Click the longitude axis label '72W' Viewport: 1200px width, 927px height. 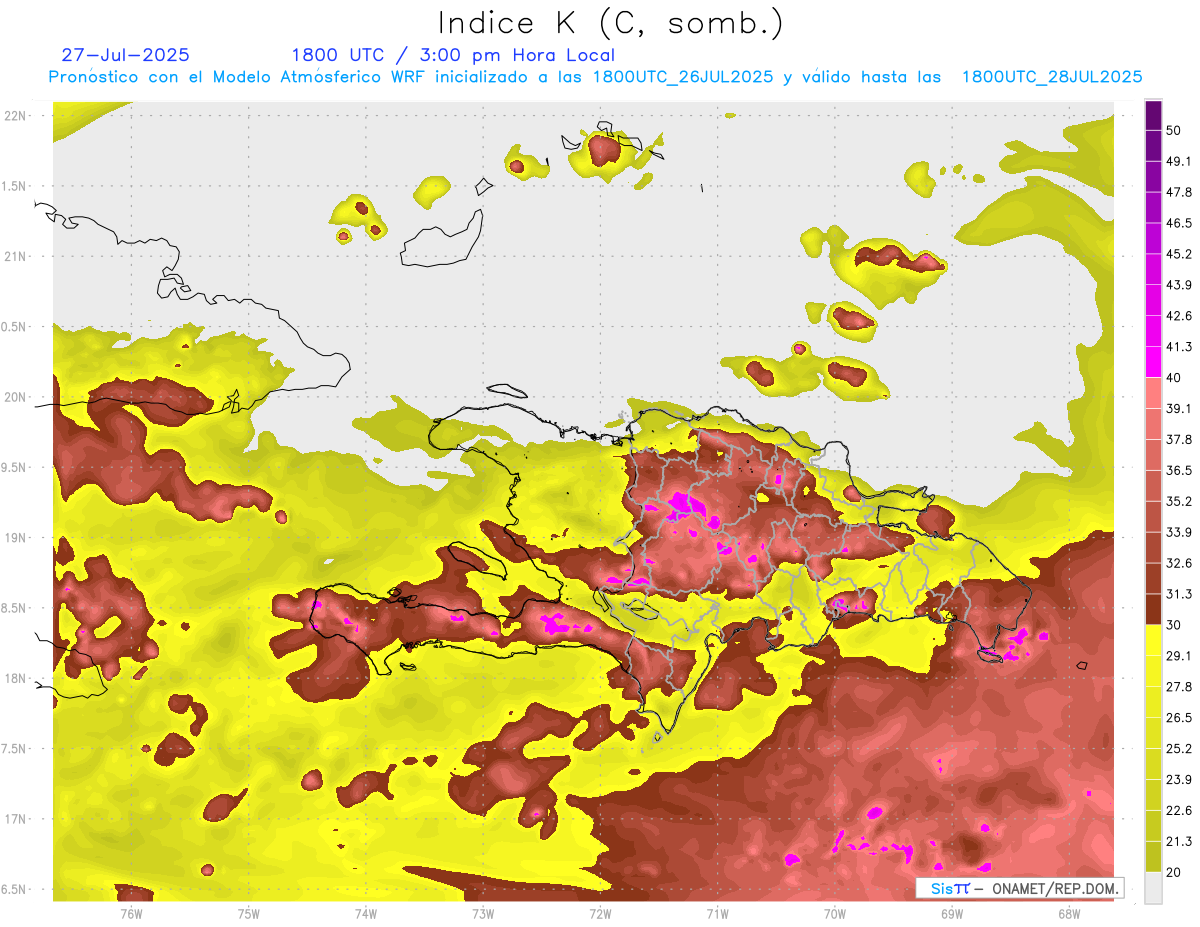click(x=600, y=914)
